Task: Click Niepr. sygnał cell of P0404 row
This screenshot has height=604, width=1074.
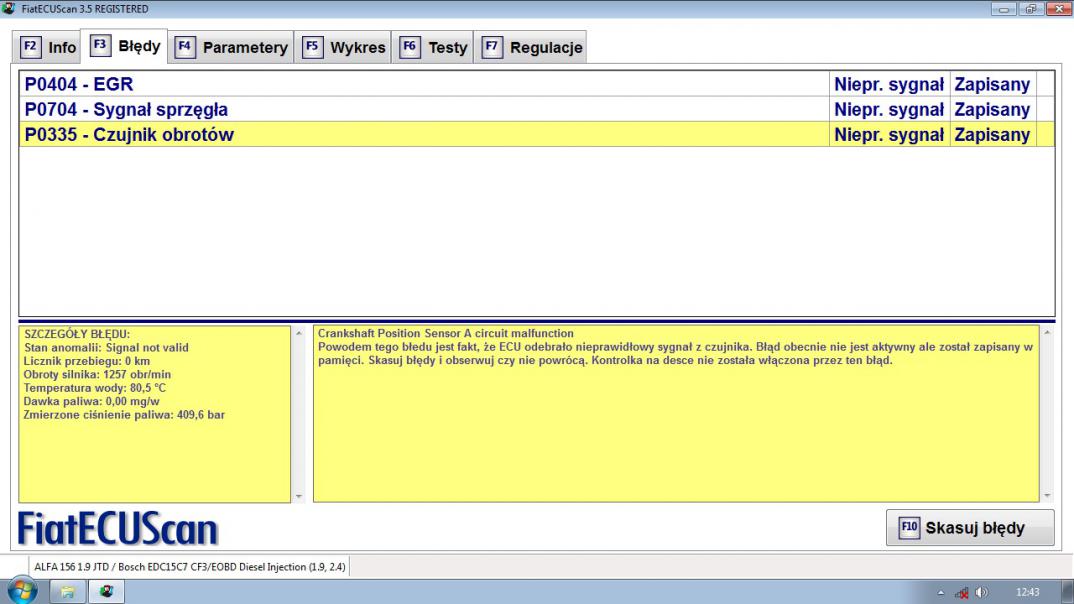Action: tap(889, 84)
